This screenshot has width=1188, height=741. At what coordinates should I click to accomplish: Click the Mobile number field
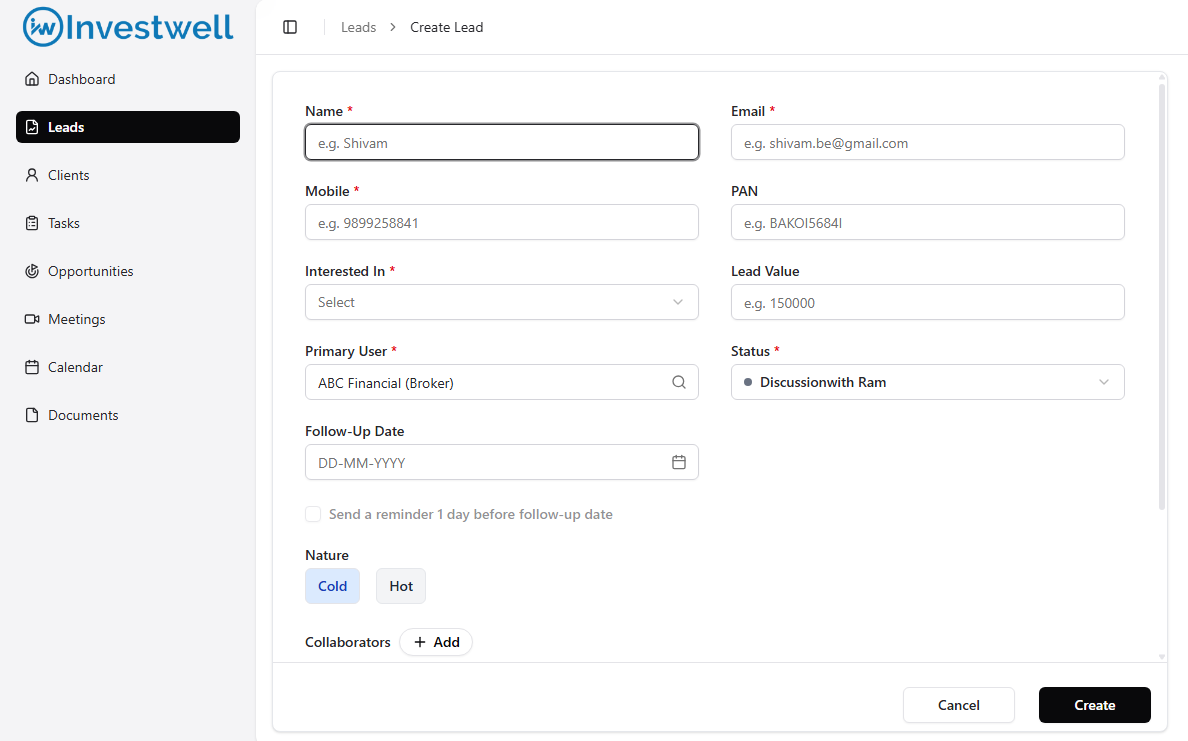pyautogui.click(x=502, y=222)
